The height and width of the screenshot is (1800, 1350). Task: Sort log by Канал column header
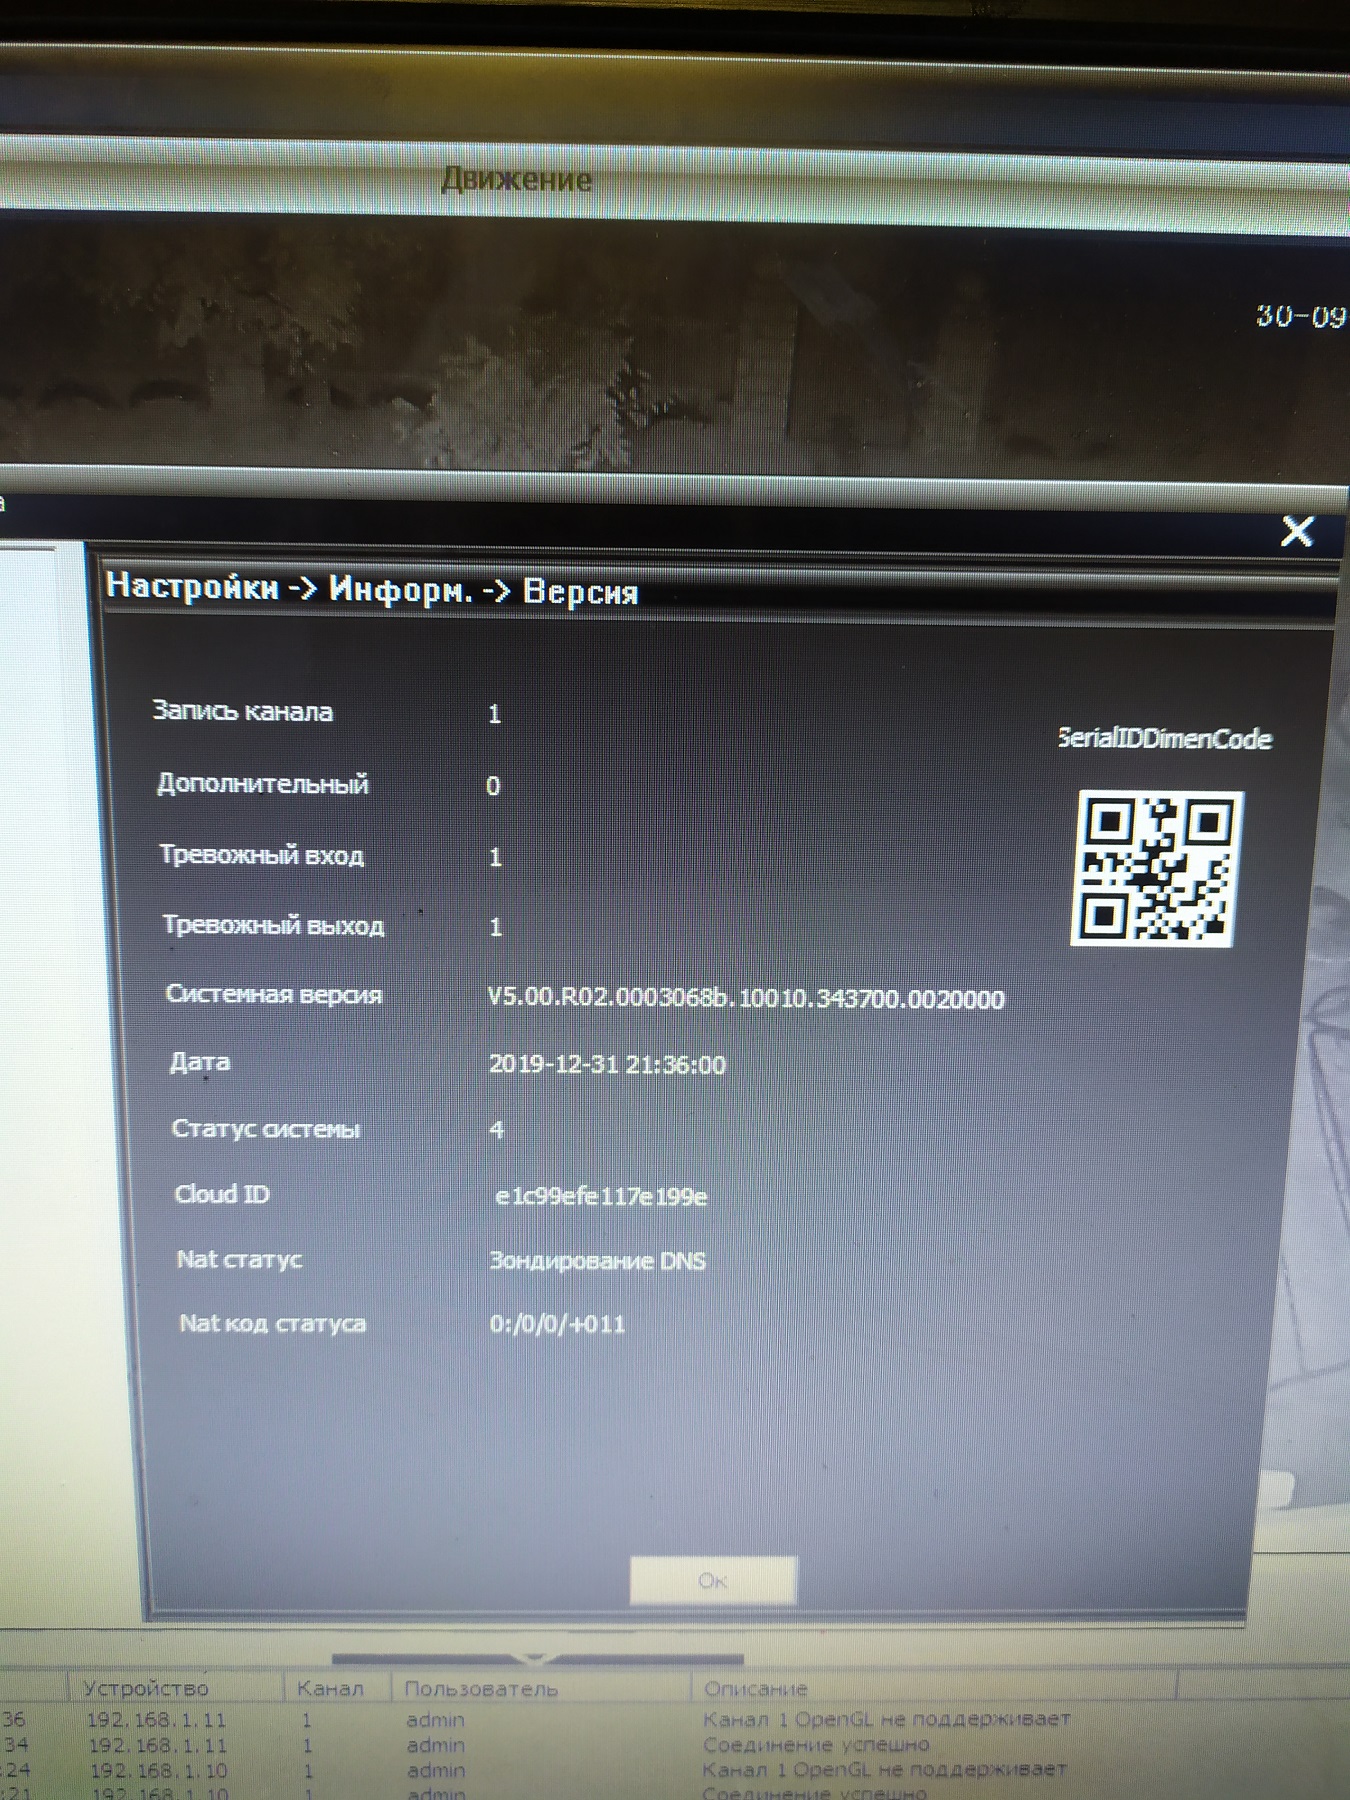(x=330, y=1689)
